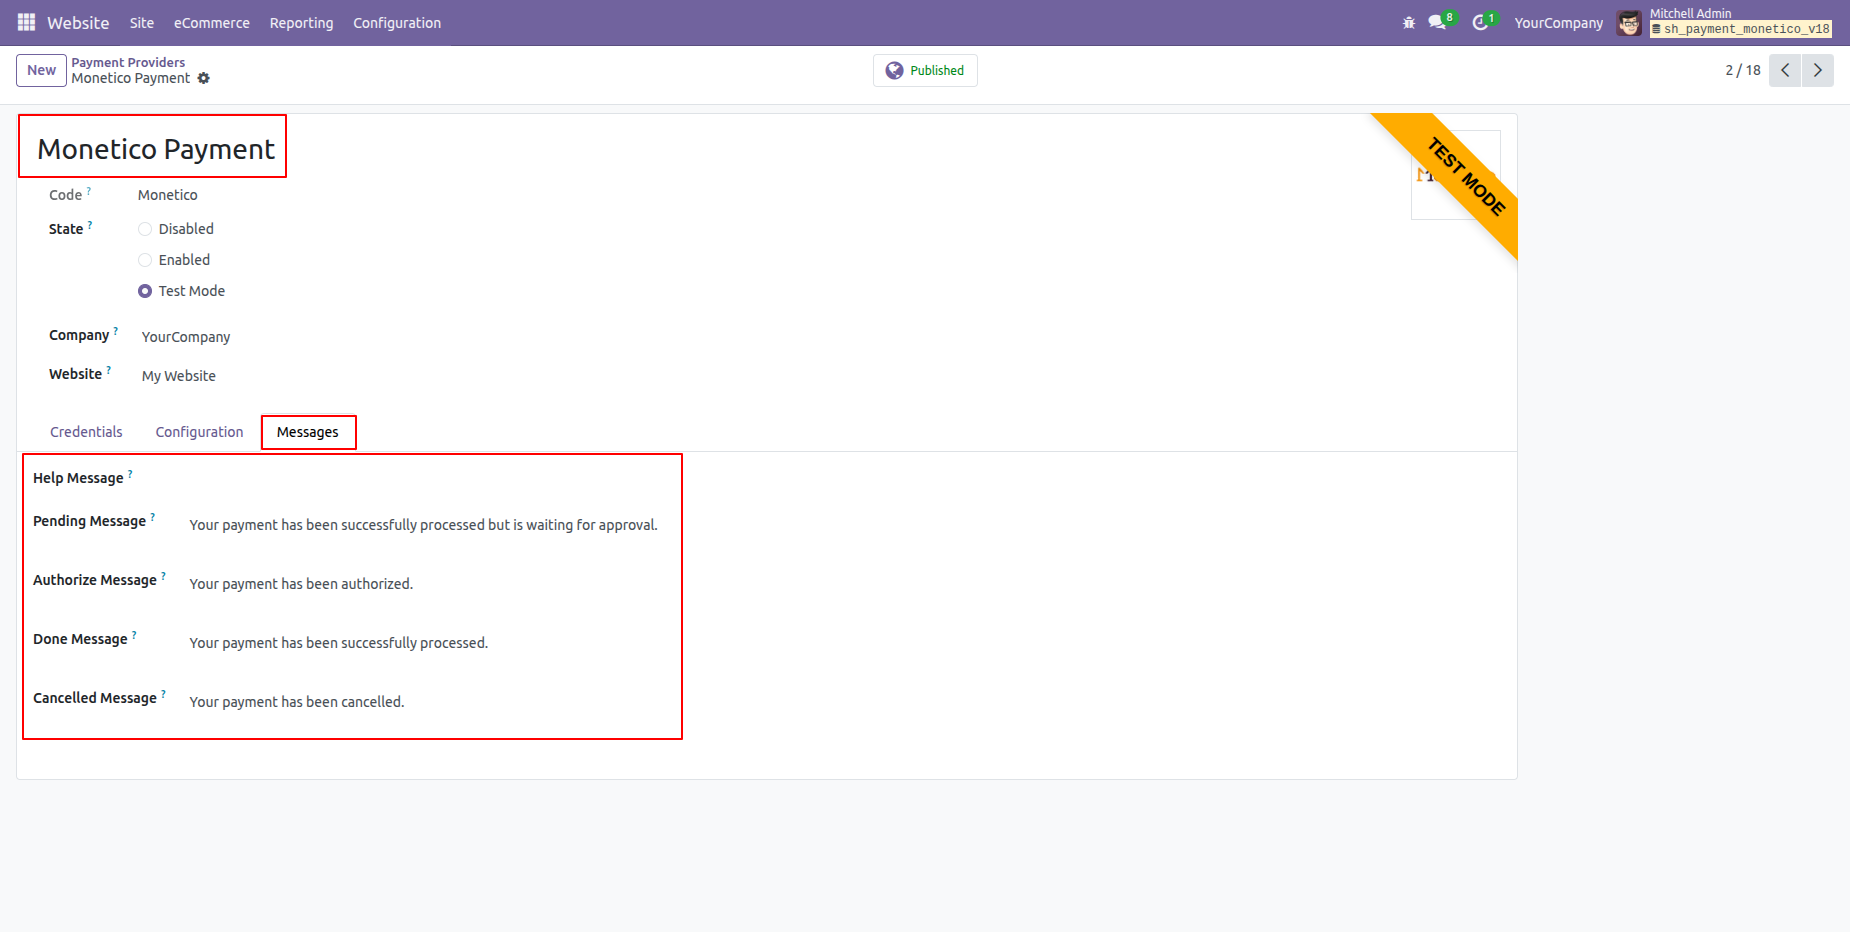Select the Test Mode radio button
This screenshot has height=932, width=1850.
tap(145, 291)
